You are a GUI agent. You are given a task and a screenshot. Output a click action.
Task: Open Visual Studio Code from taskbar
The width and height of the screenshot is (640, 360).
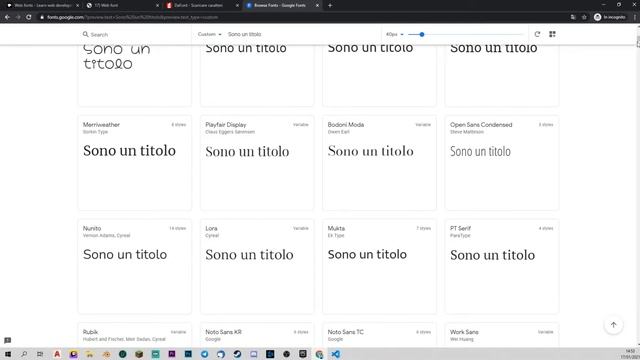tap(336, 354)
